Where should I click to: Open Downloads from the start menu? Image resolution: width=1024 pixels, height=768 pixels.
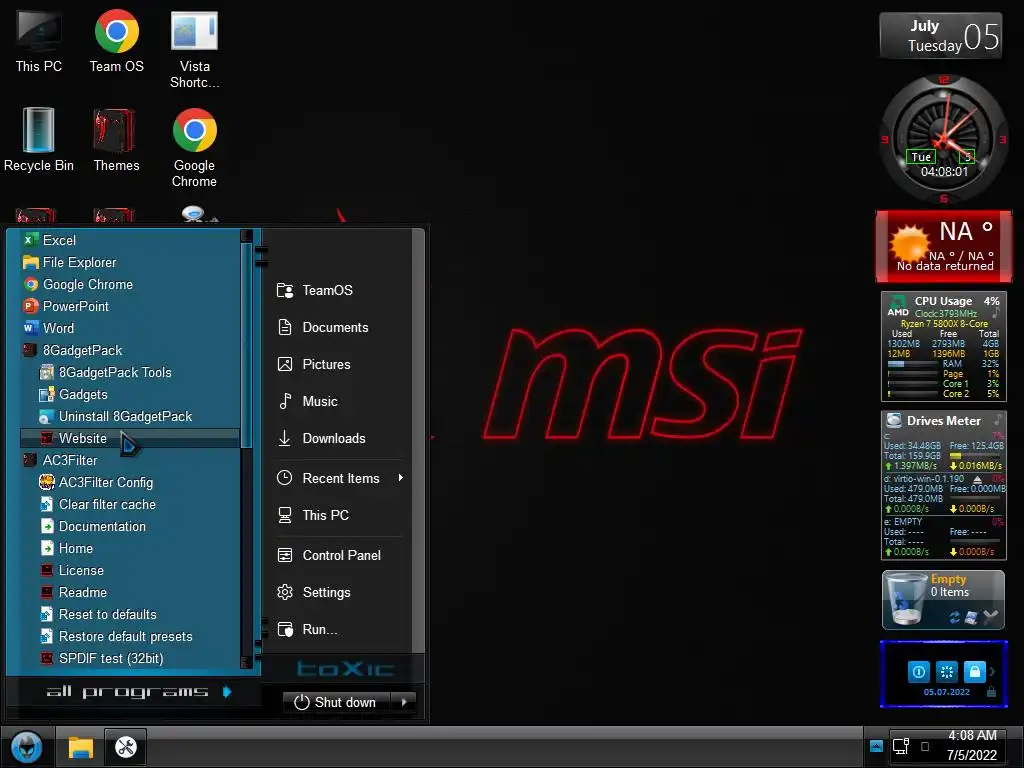(x=321, y=439)
